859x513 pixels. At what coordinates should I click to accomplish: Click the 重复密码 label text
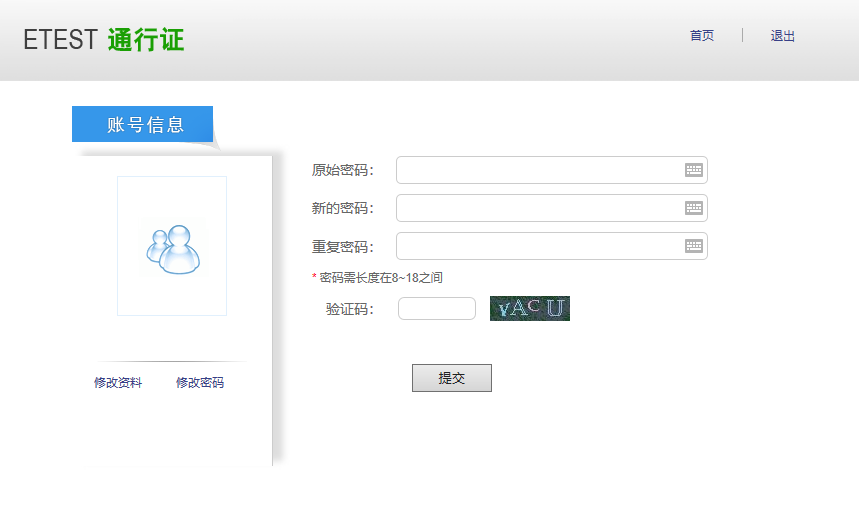342,247
